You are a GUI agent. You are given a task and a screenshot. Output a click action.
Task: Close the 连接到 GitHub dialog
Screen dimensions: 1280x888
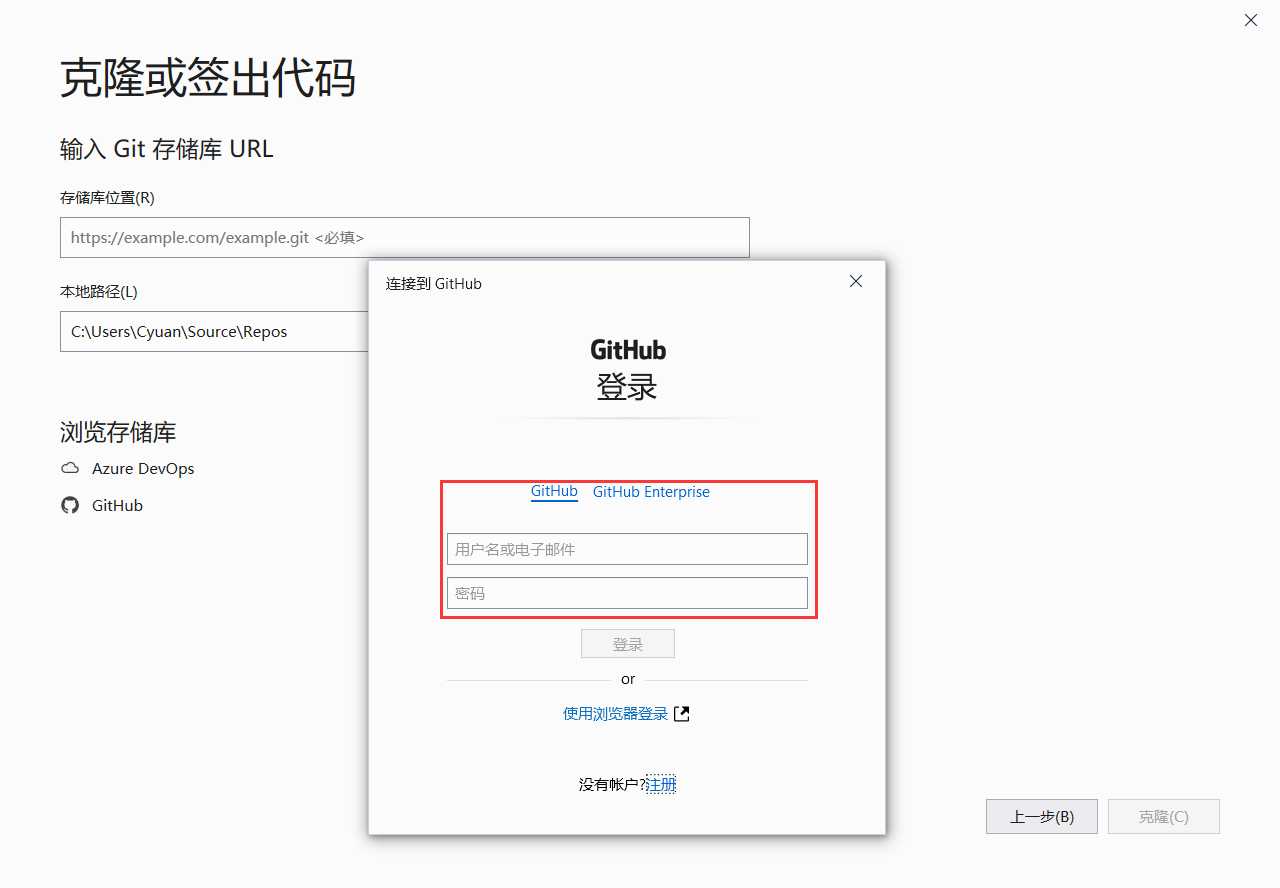point(855,282)
